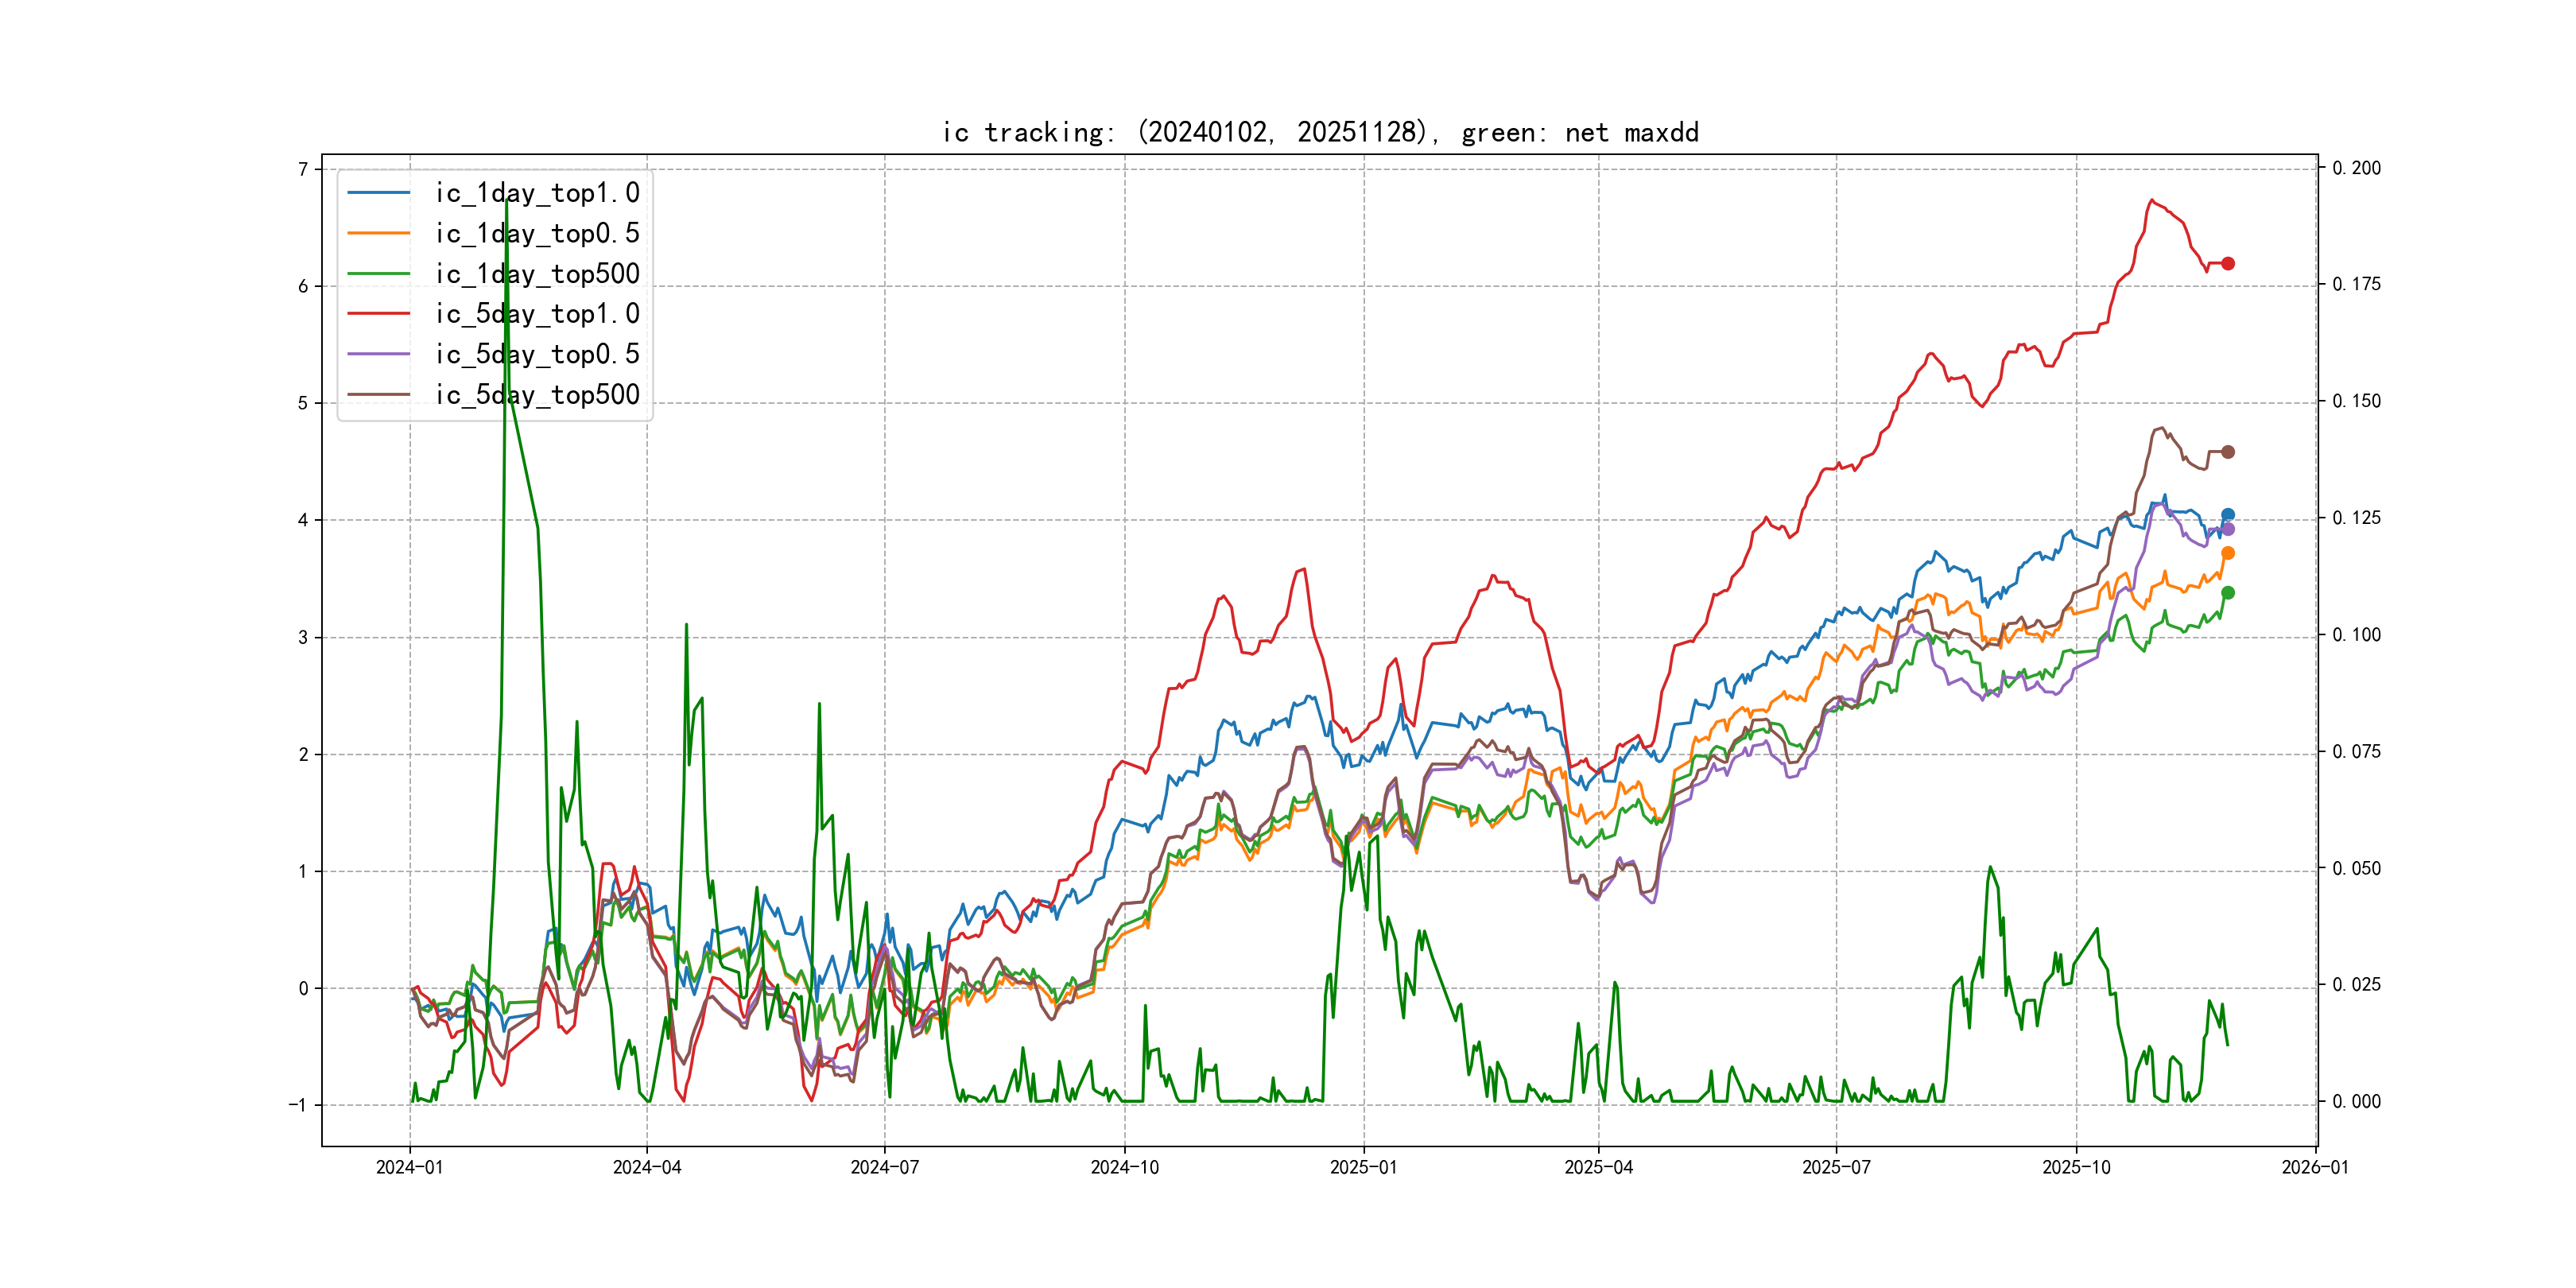
Task: Click the left axis value 7
Action: pos(302,169)
